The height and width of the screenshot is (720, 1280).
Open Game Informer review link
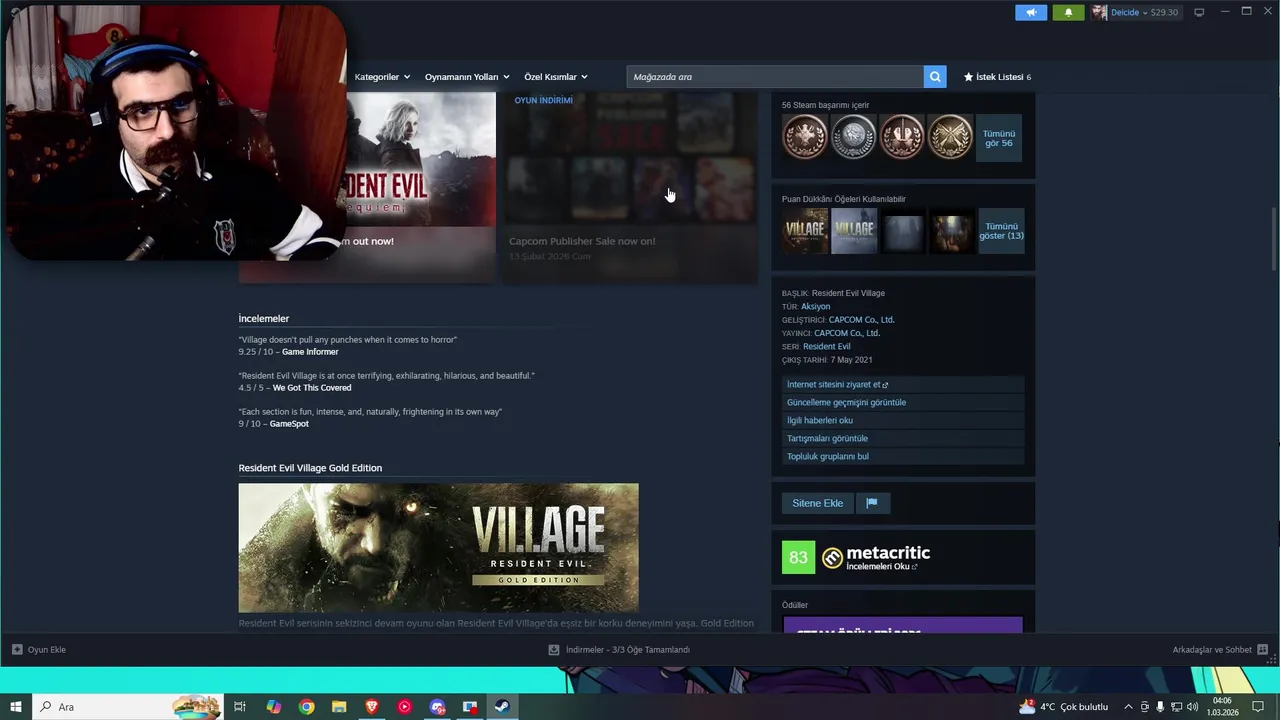(x=310, y=352)
